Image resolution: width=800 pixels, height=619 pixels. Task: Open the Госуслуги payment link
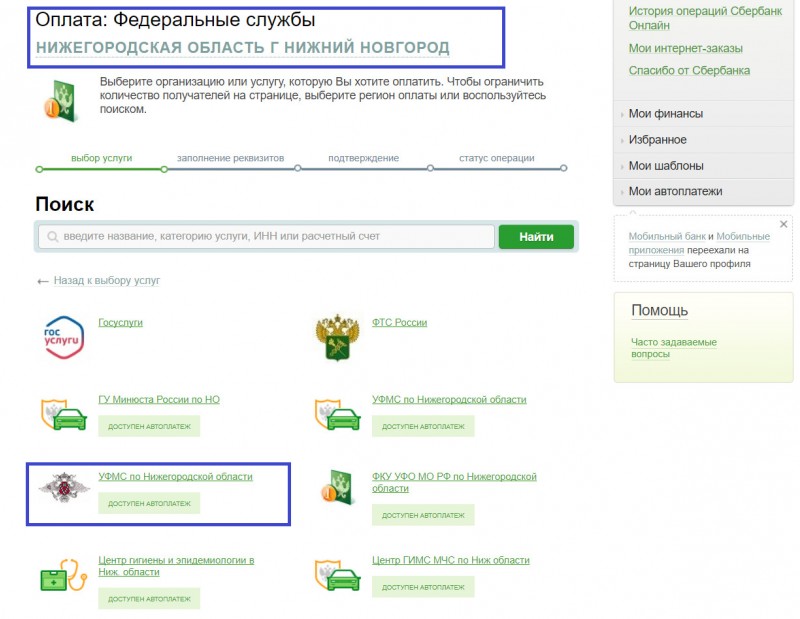point(120,323)
